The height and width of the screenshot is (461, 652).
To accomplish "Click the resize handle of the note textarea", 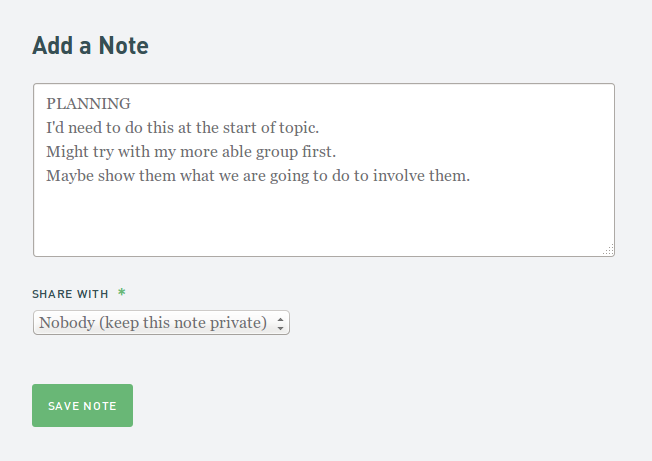I will click(x=609, y=251).
